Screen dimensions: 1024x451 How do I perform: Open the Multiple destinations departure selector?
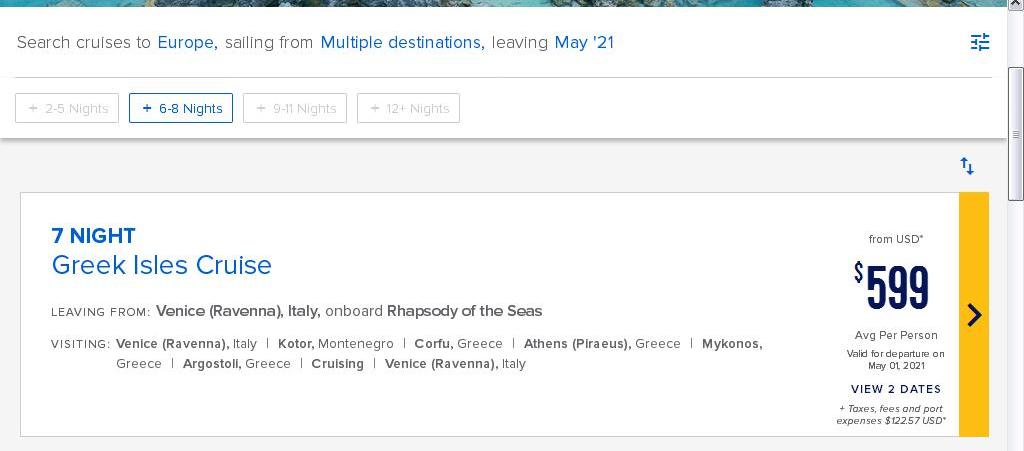[402, 43]
